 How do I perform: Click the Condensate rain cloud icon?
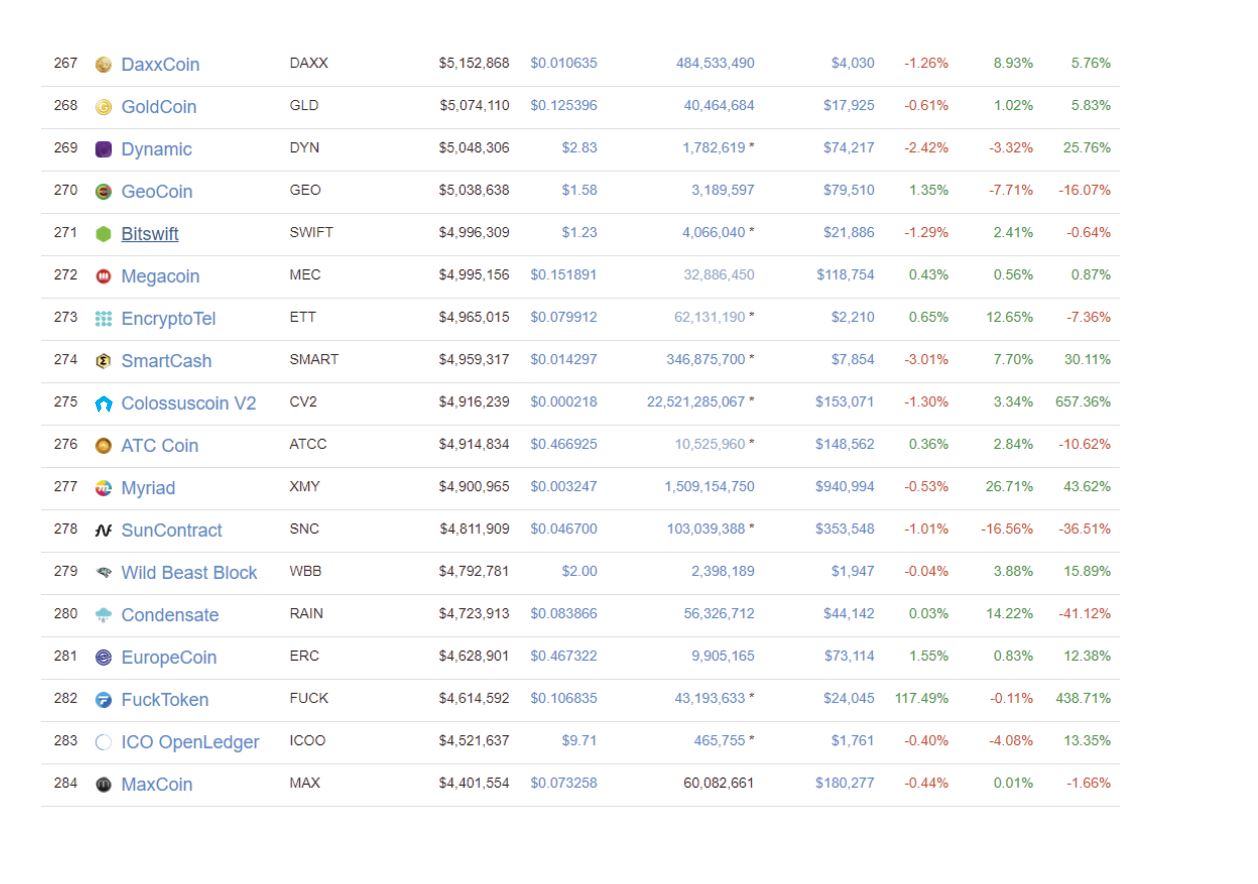click(x=103, y=615)
